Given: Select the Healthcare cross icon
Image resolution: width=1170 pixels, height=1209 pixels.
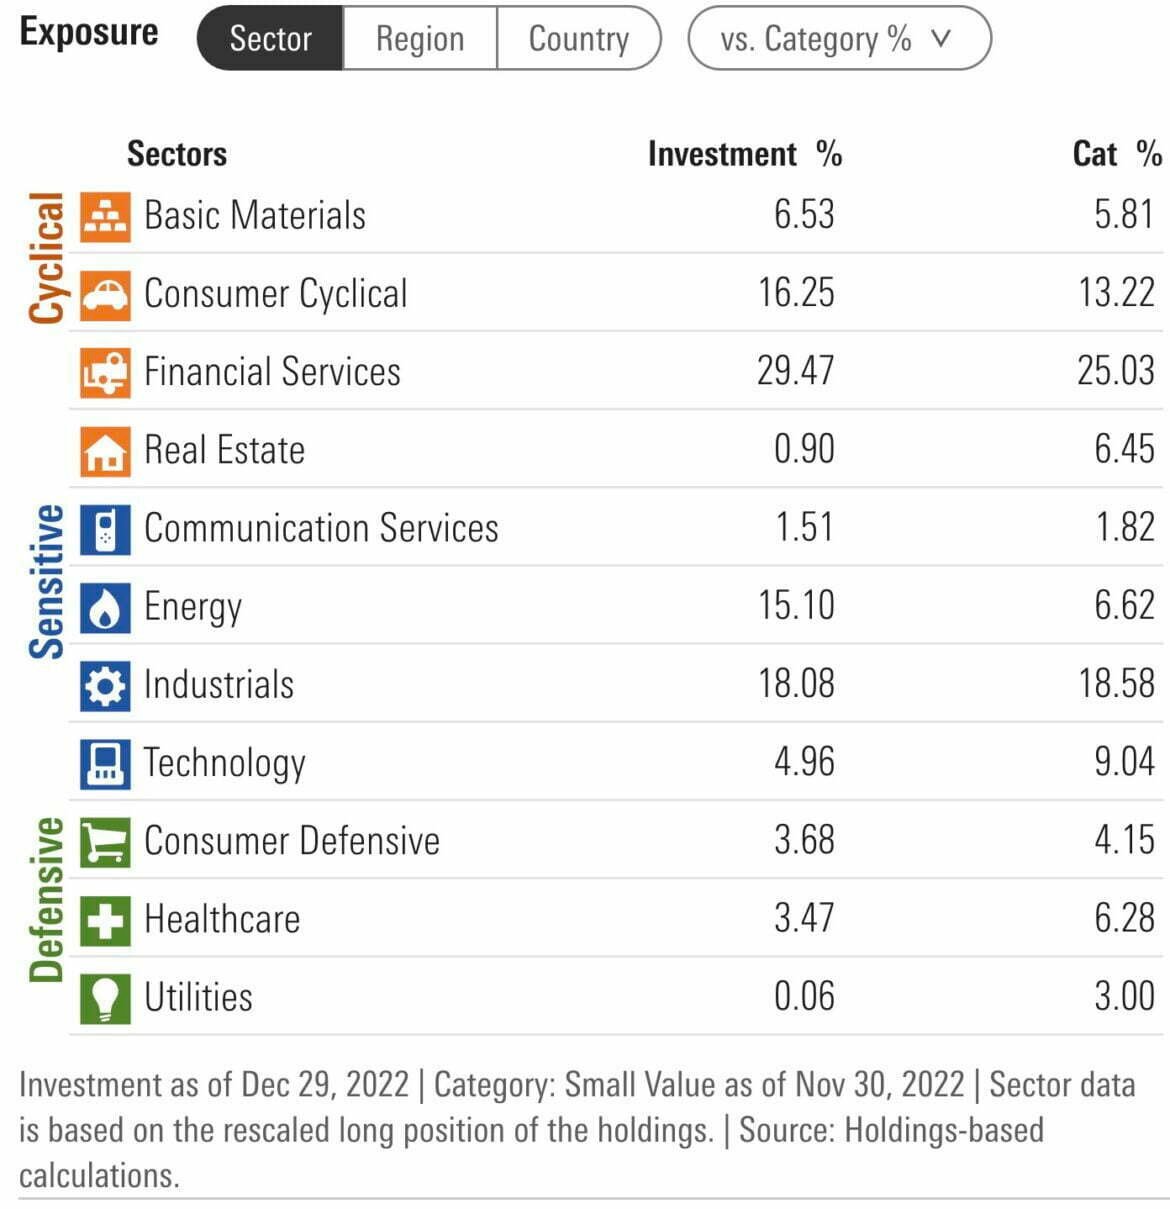Looking at the screenshot, I should coord(104,918).
